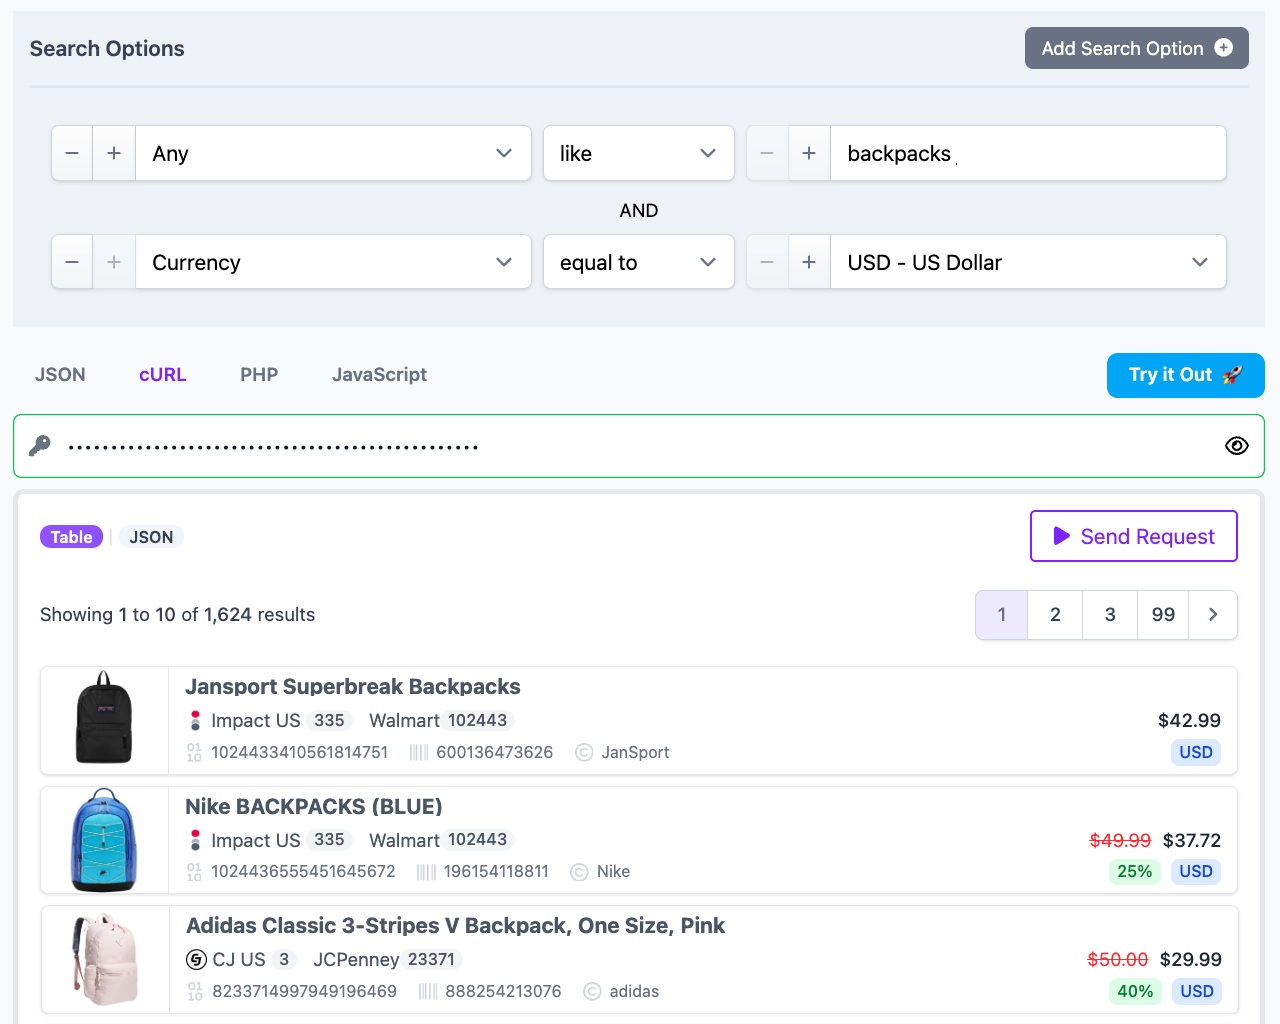Select the Table results view
Viewport: 1280px width, 1024px height.
point(71,537)
